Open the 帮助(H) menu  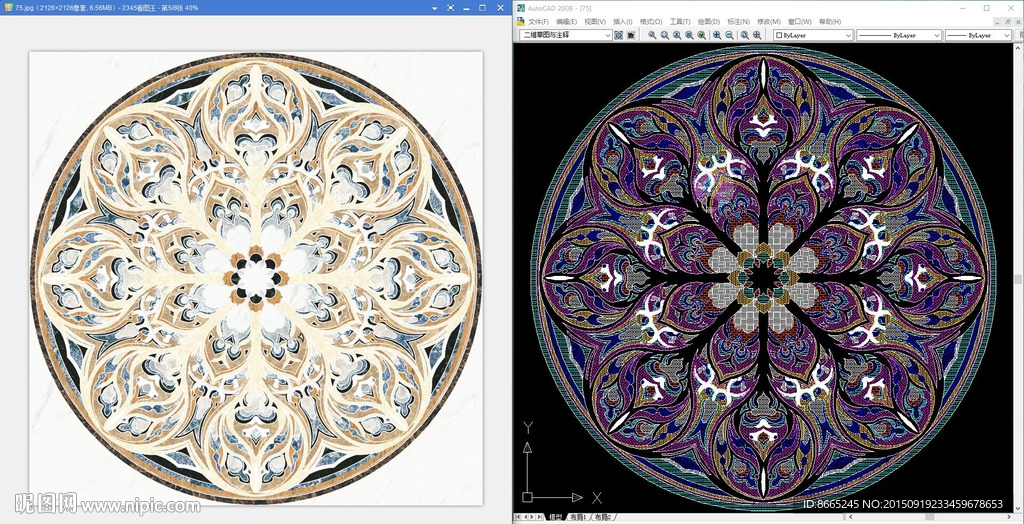pos(829,22)
